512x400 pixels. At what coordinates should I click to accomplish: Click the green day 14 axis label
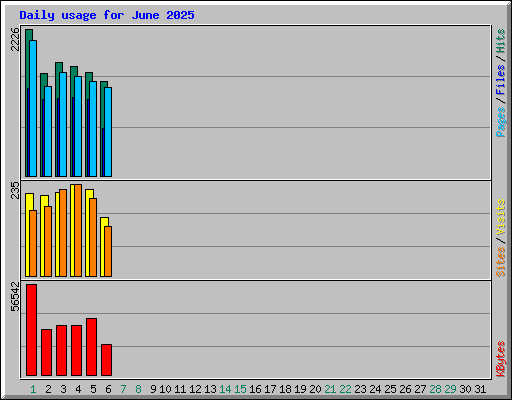[225, 389]
